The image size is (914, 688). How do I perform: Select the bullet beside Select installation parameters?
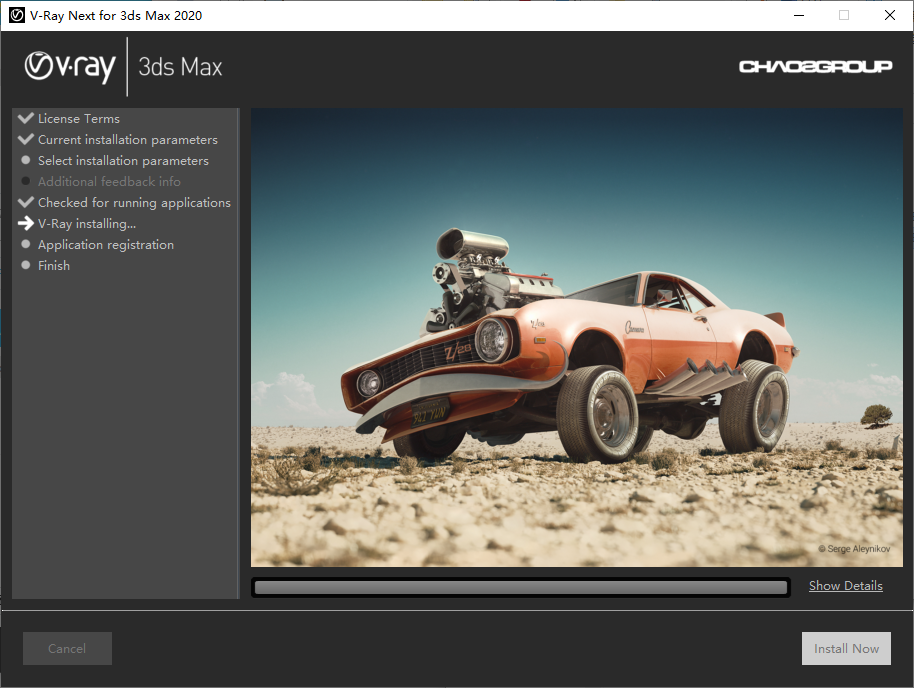coord(25,159)
